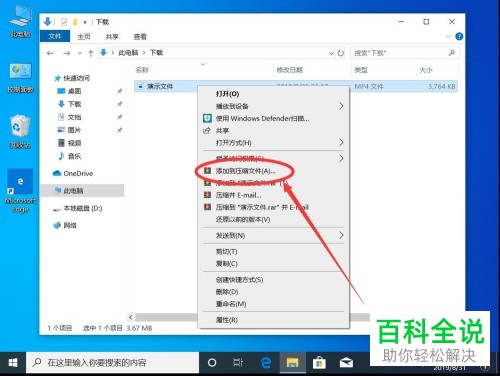Click WinRAR icon for Compress and E-mail

click(x=207, y=195)
